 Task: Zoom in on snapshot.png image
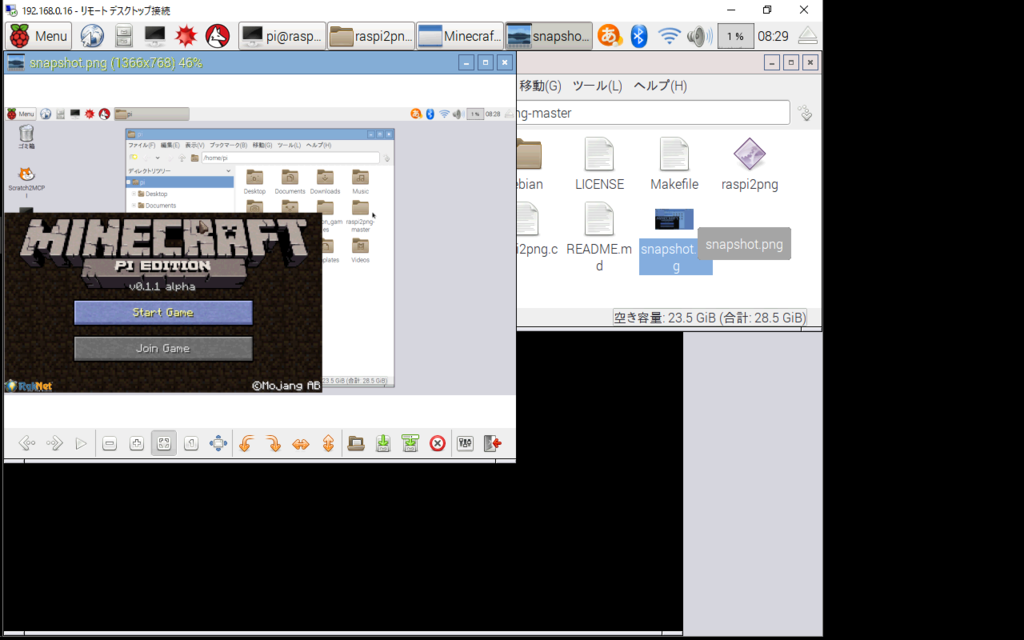136,443
